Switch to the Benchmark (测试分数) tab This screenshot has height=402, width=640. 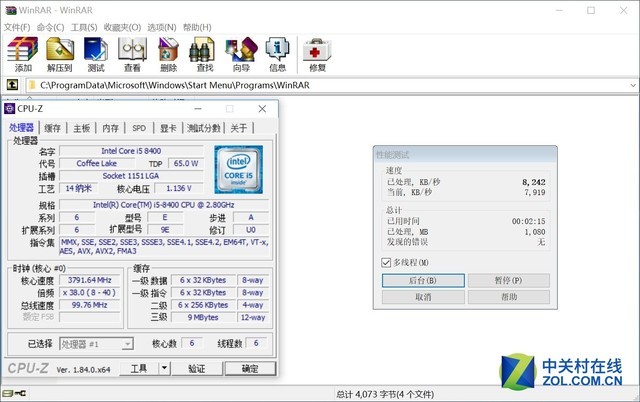coord(203,128)
